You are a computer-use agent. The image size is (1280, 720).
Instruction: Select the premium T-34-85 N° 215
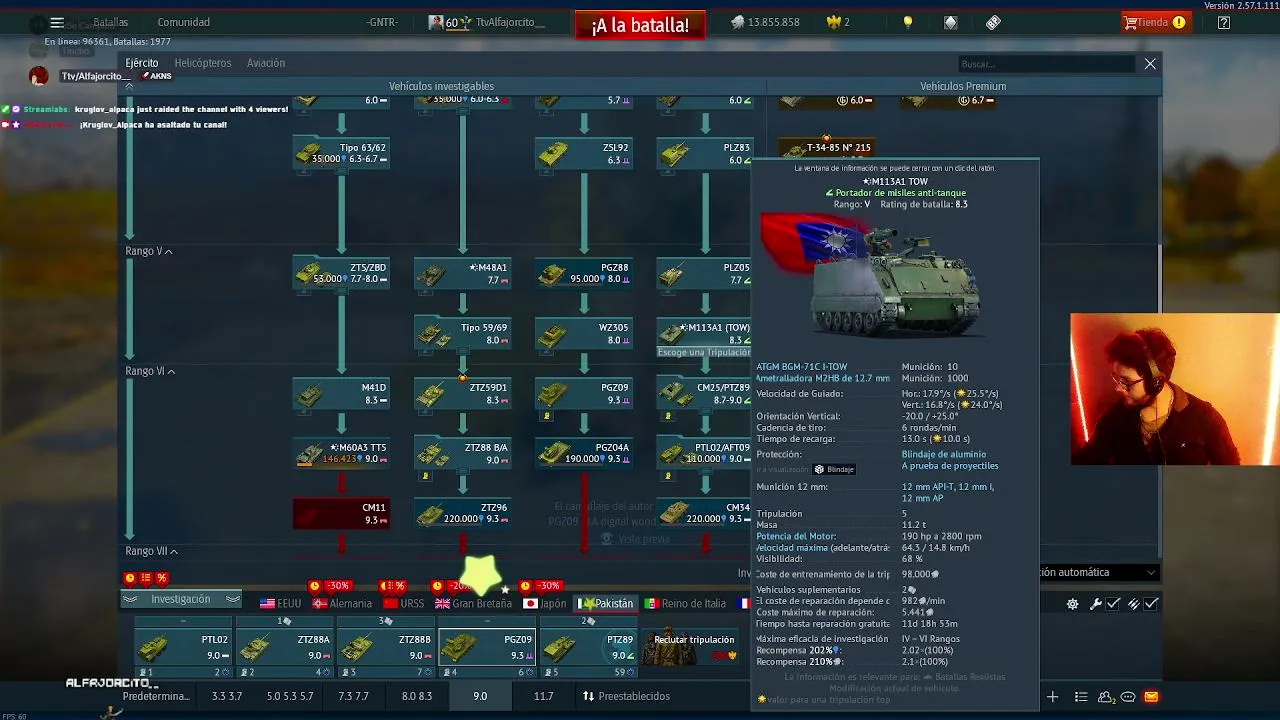click(827, 148)
